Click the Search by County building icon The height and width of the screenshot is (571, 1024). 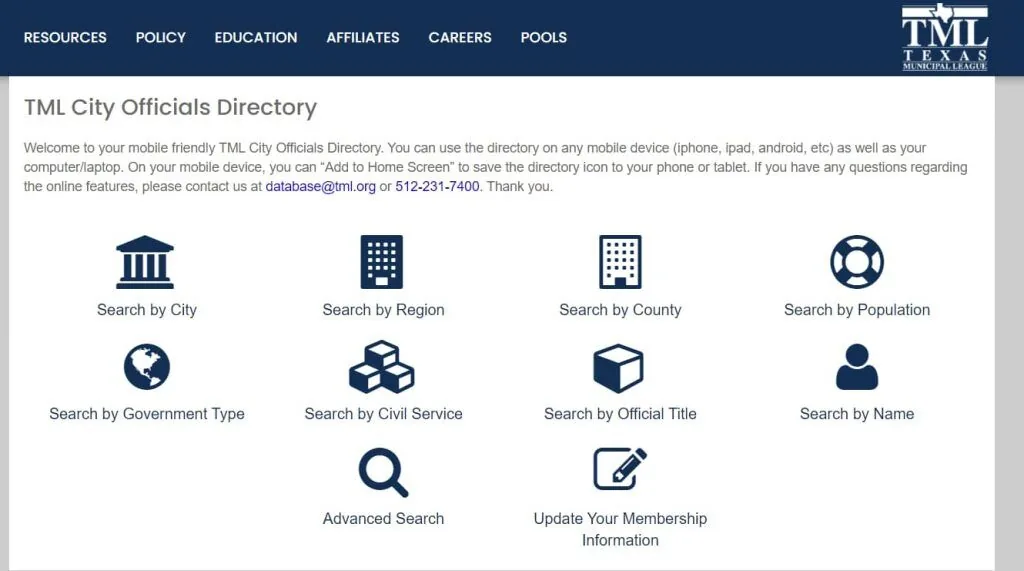tap(620, 262)
